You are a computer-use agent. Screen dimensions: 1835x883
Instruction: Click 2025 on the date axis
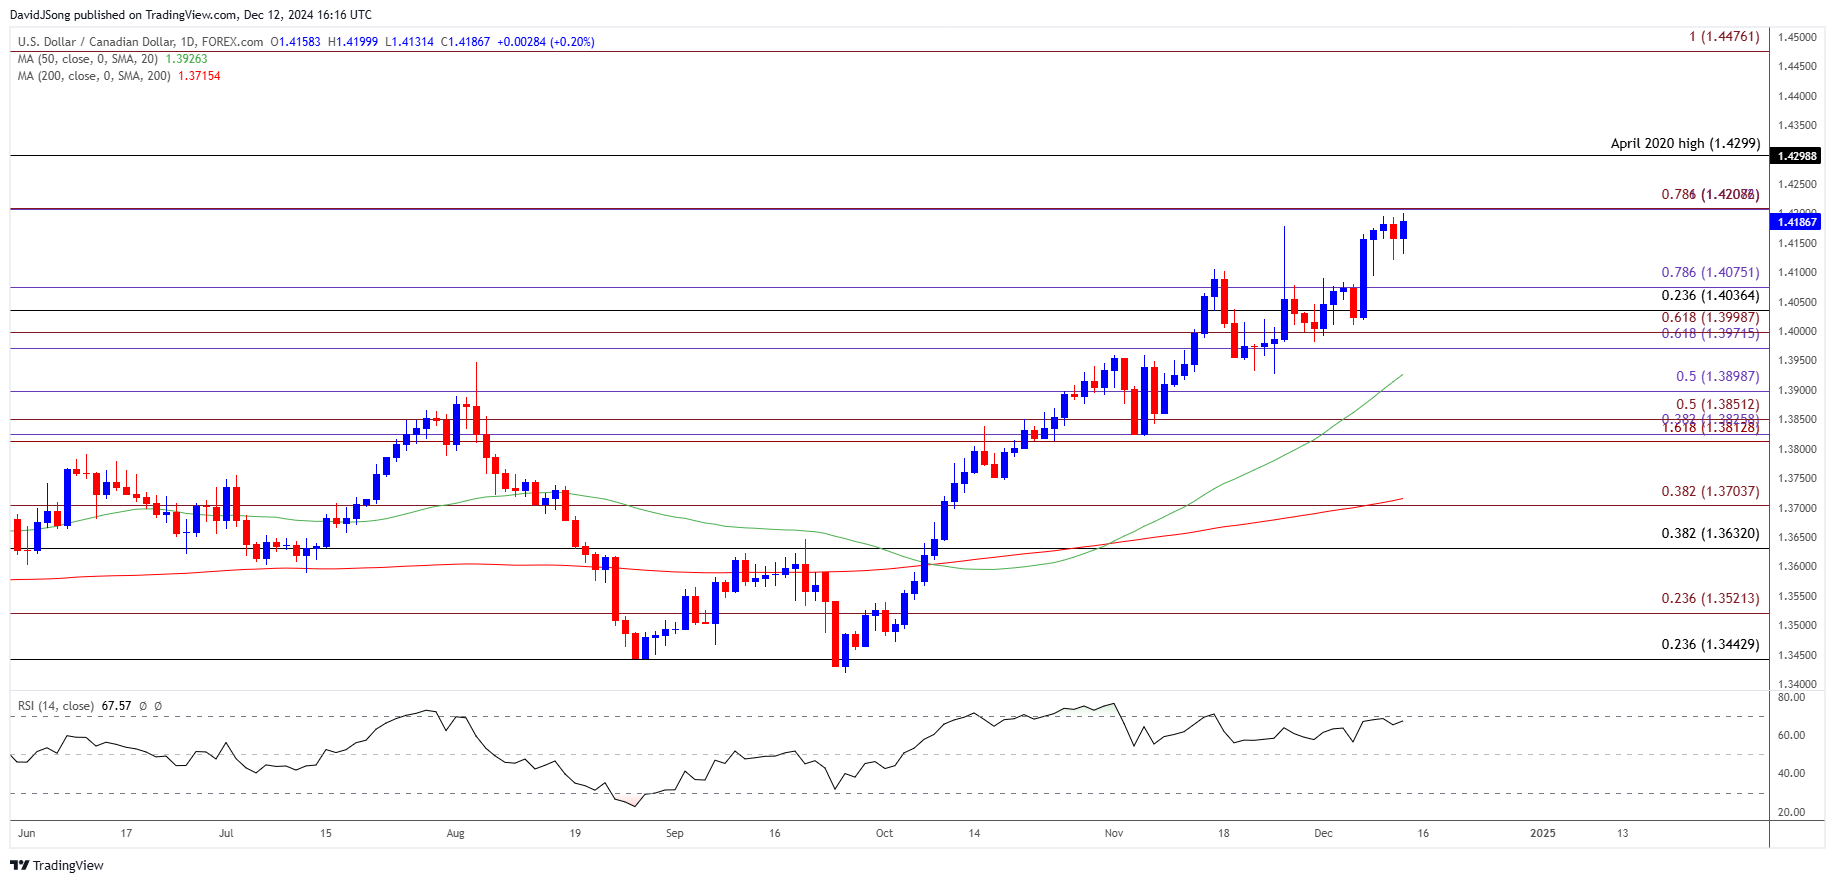click(1543, 833)
